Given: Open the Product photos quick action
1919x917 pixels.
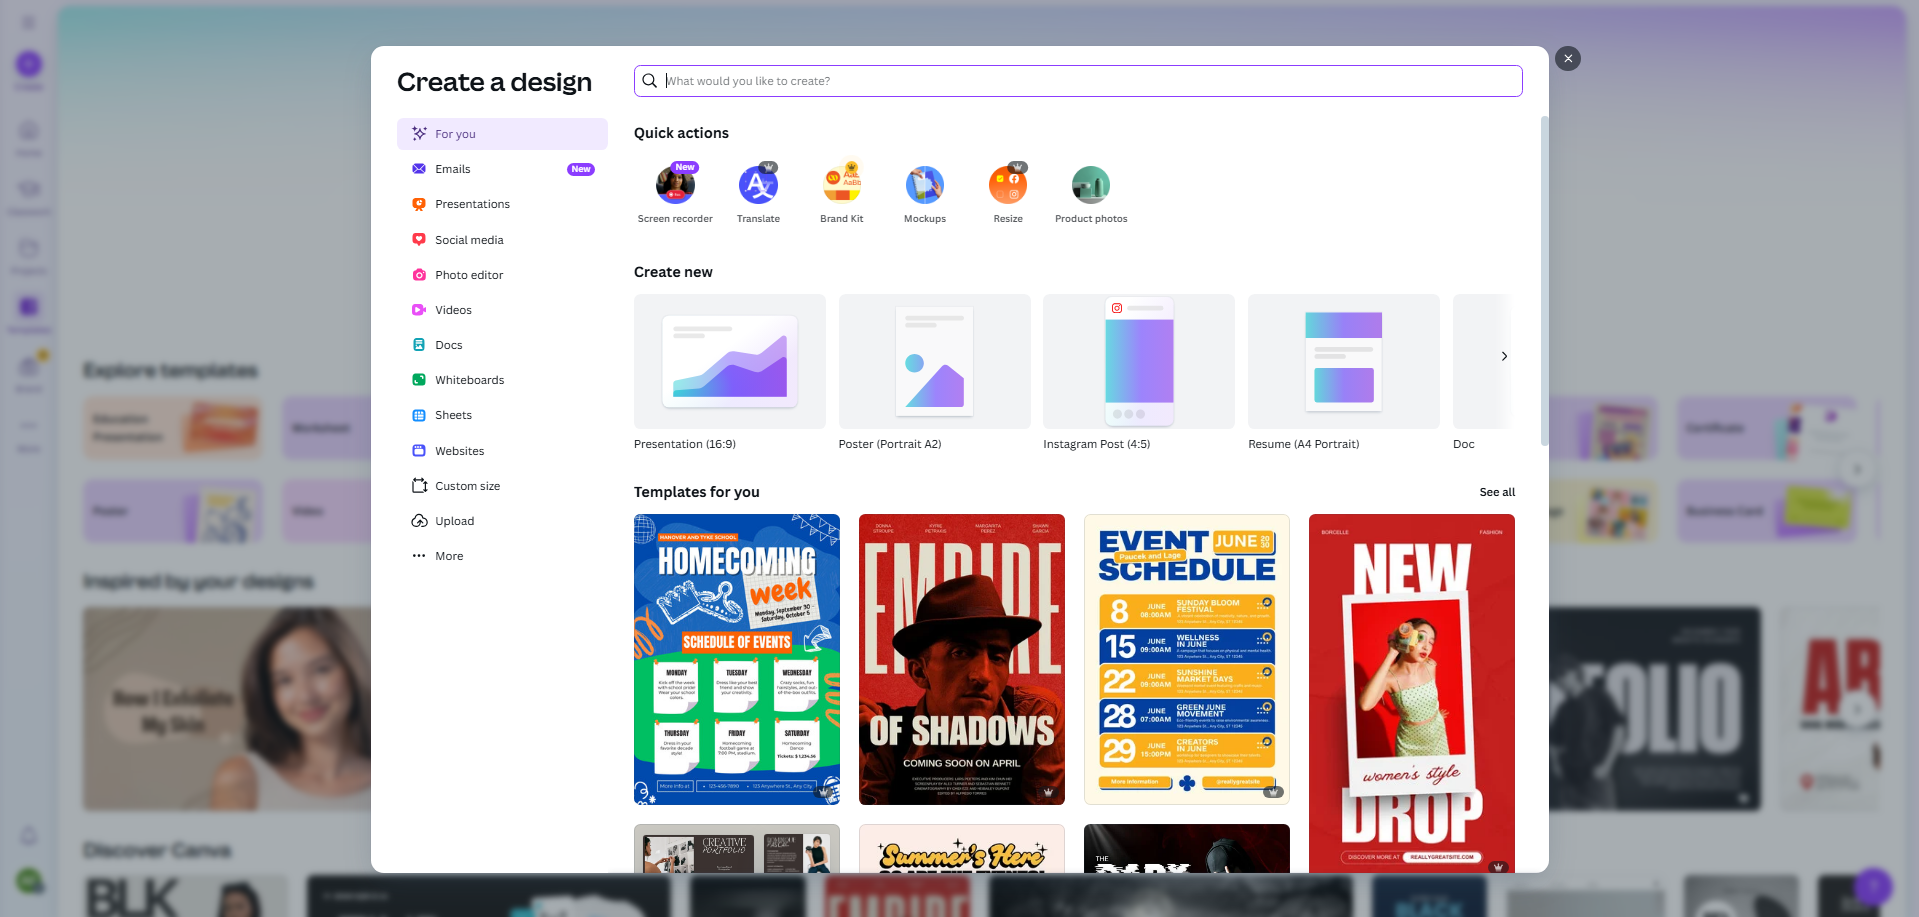Looking at the screenshot, I should coord(1091,195).
